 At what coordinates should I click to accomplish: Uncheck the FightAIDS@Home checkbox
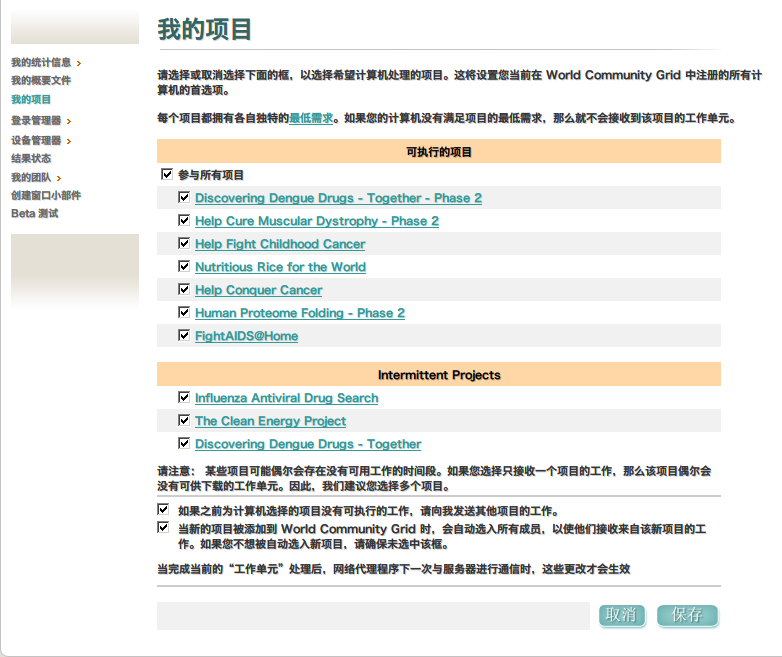point(184,335)
